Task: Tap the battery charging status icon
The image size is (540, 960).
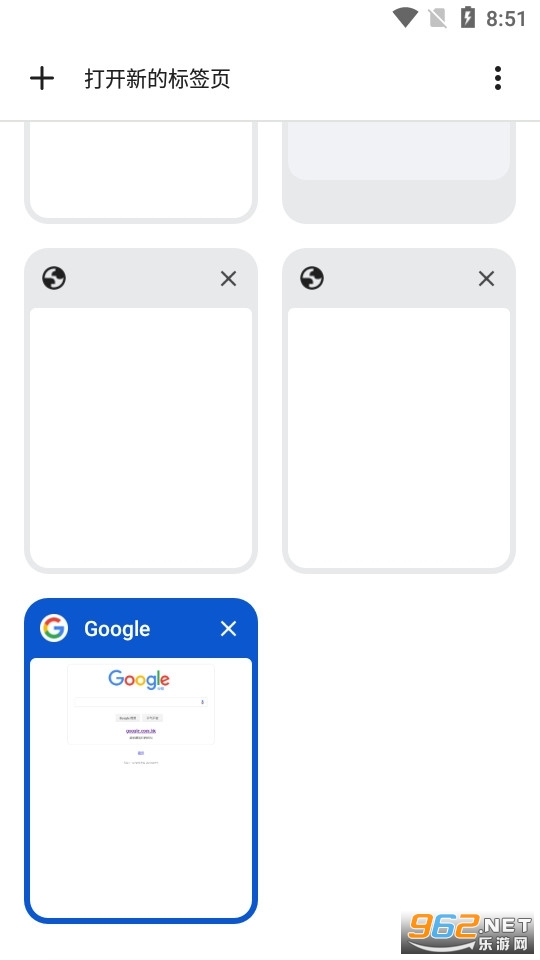Action: (468, 17)
